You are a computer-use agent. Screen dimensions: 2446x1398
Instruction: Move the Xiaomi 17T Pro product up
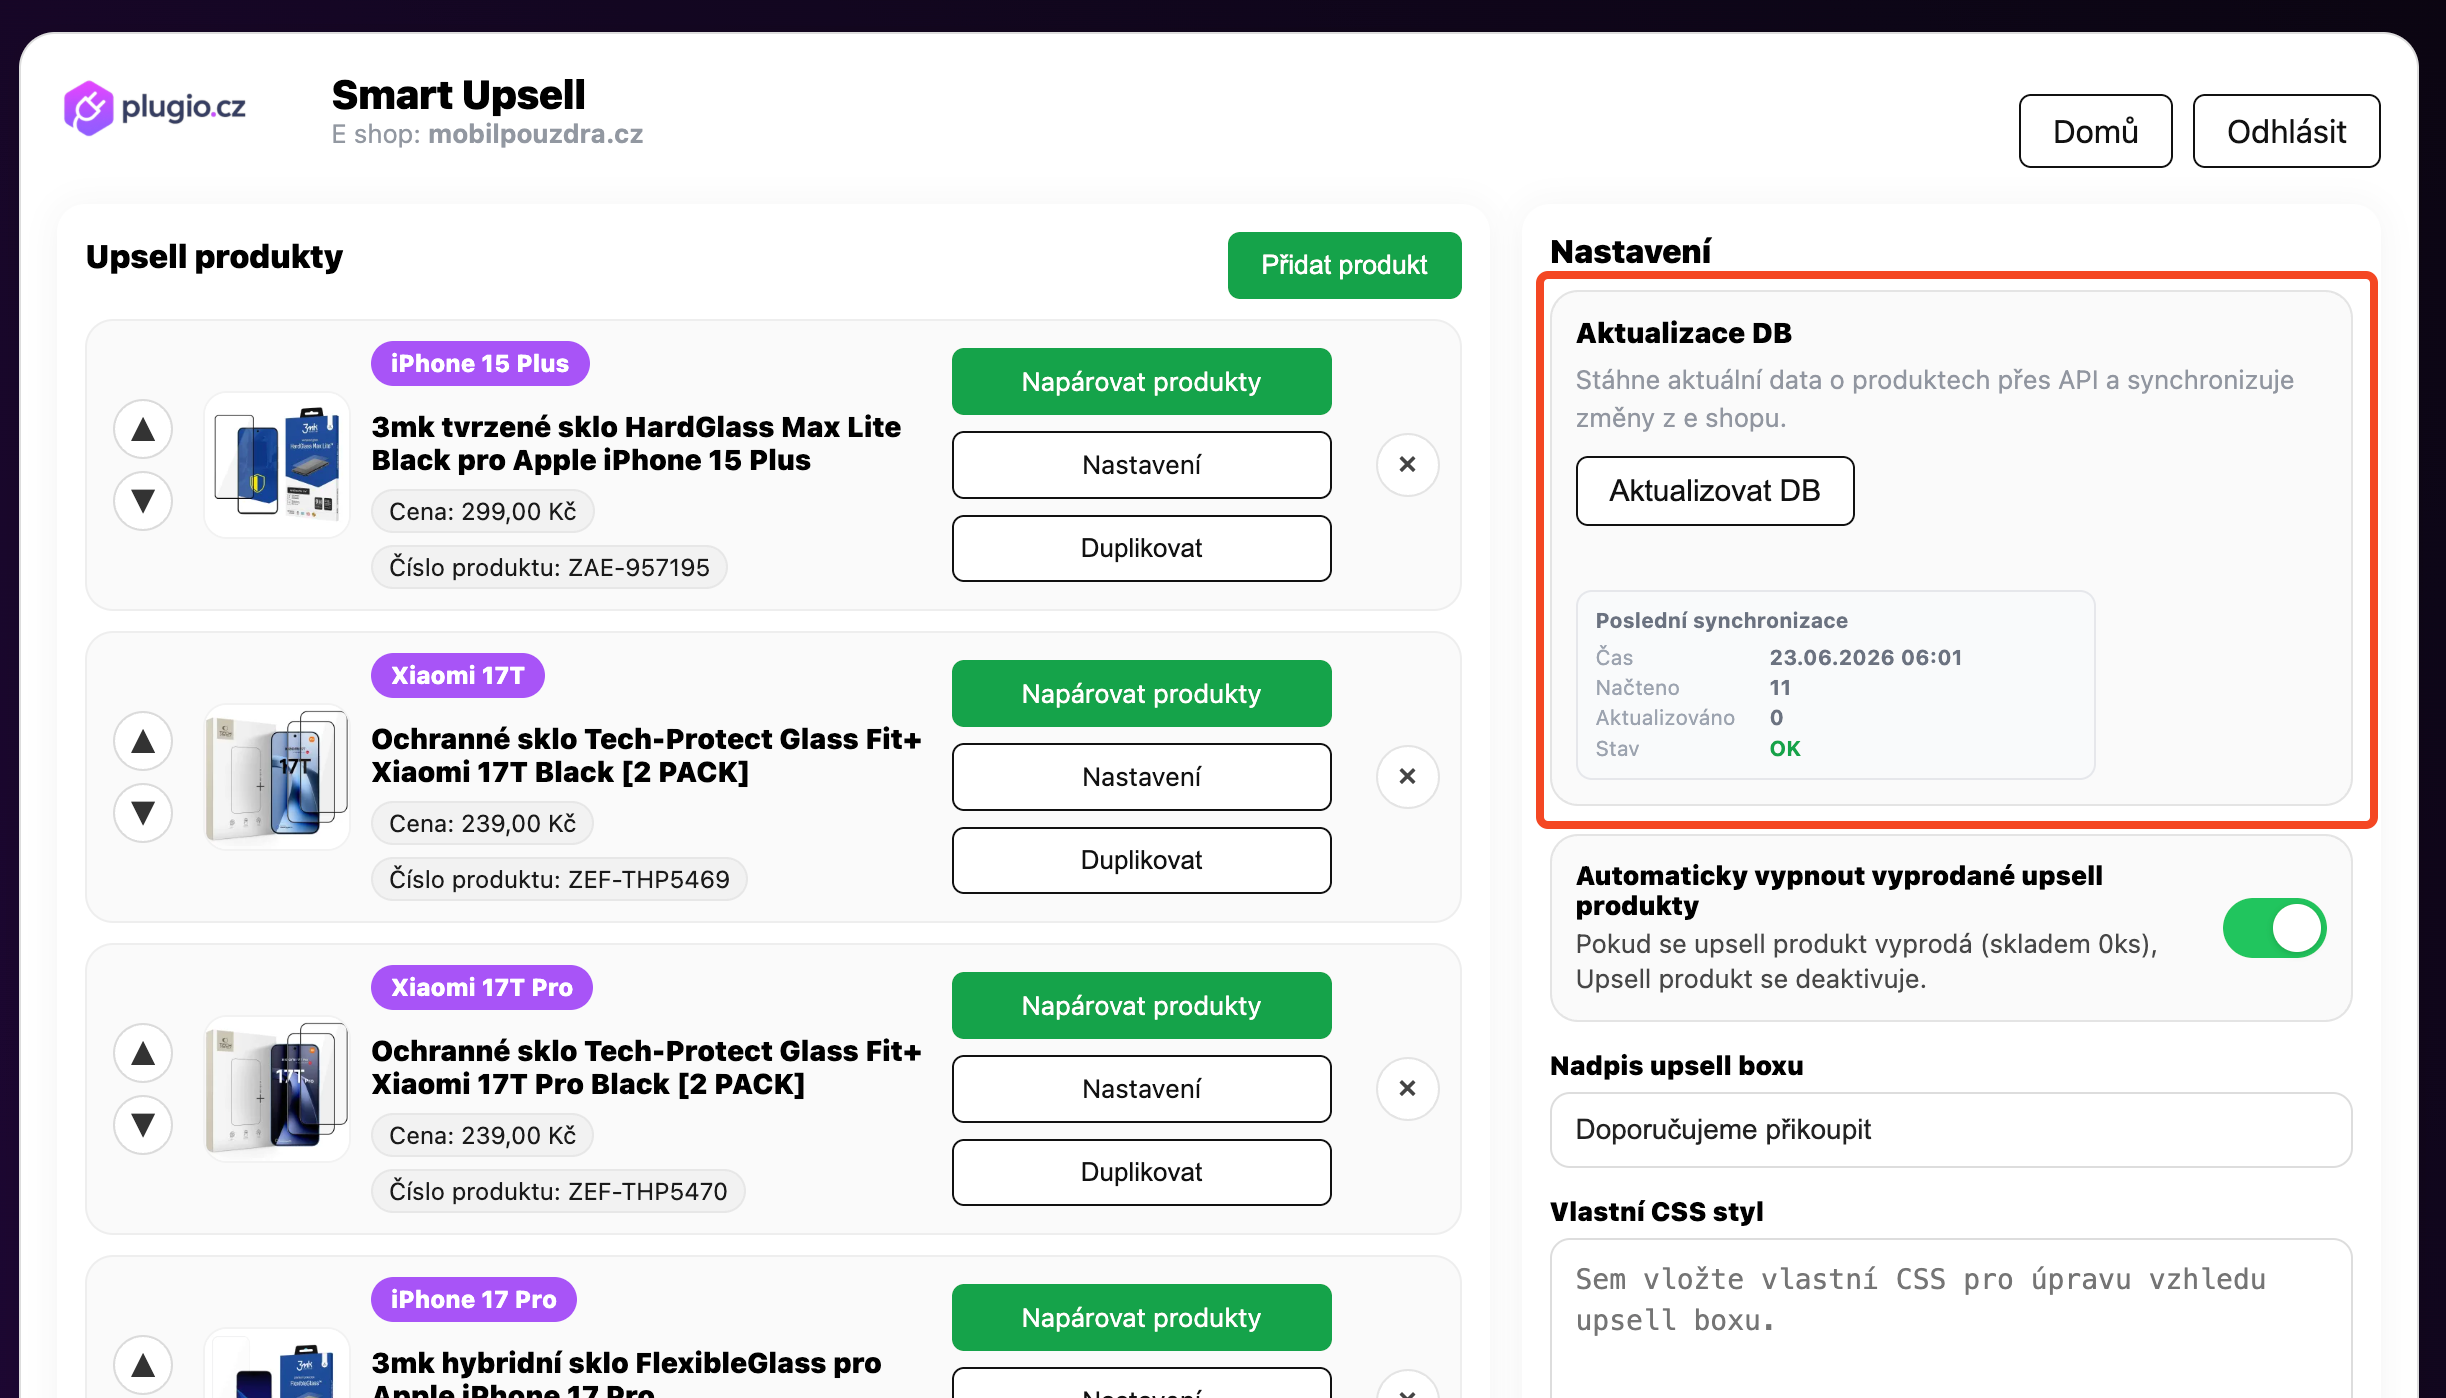coord(143,1053)
